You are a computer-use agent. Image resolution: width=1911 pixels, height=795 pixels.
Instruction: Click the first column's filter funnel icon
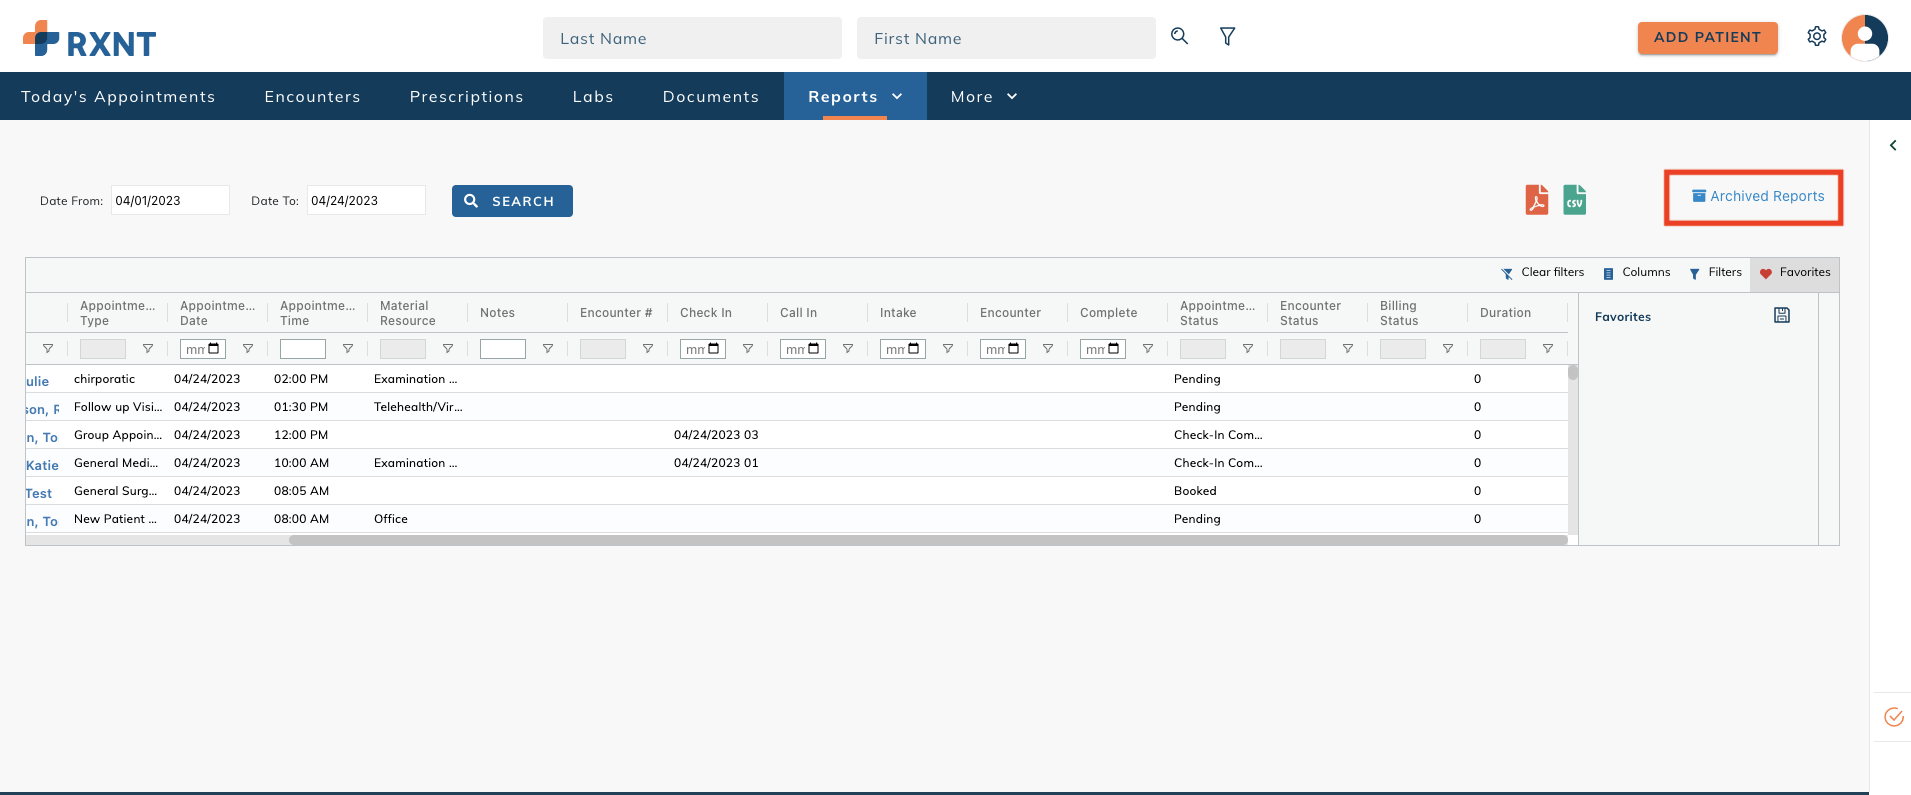[47, 349]
